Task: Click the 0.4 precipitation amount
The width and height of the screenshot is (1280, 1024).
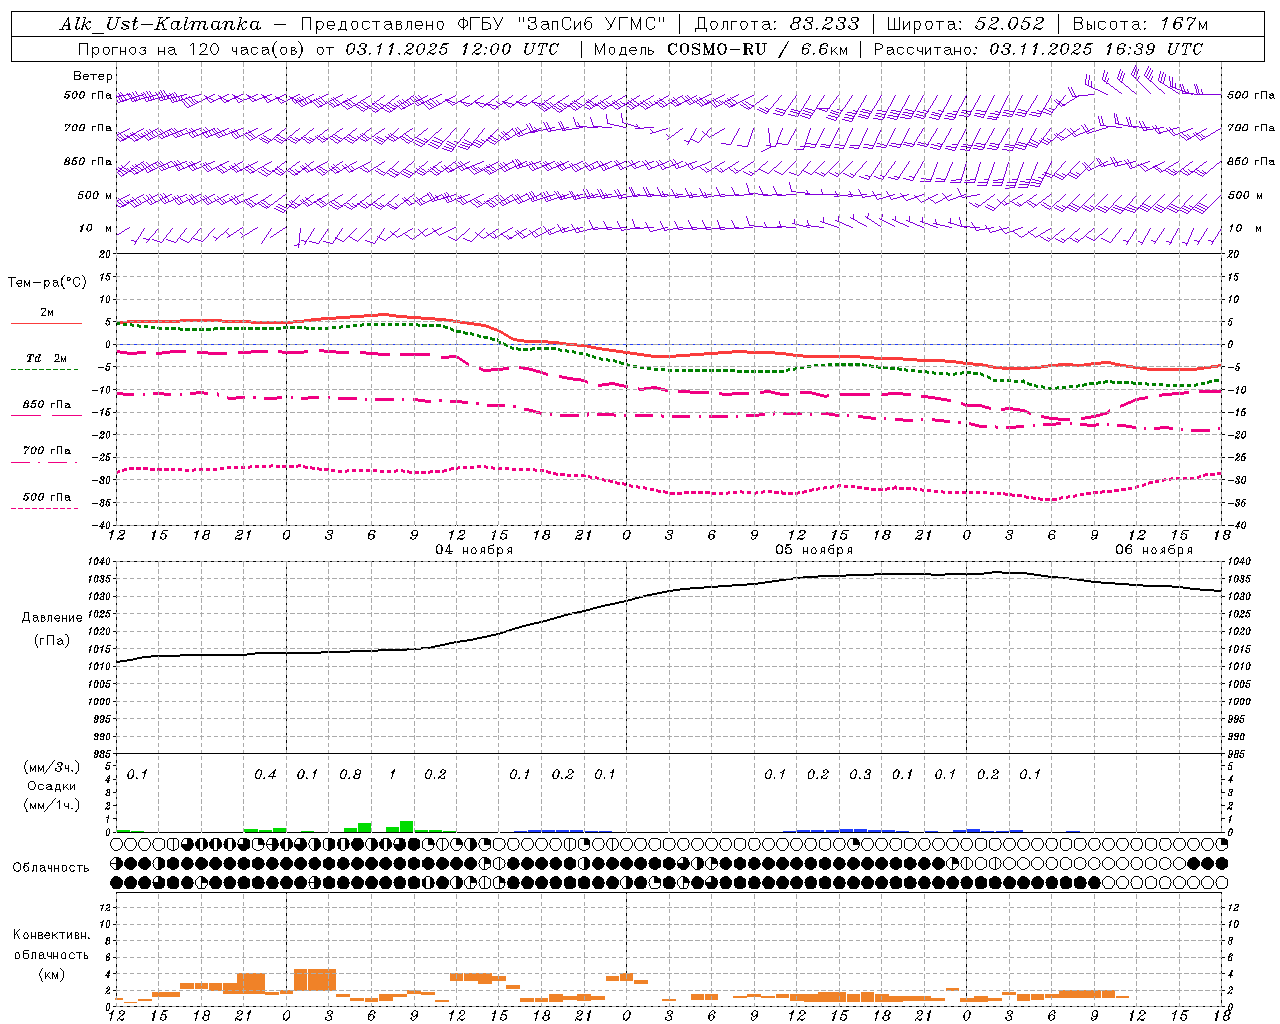Action: click(265, 775)
